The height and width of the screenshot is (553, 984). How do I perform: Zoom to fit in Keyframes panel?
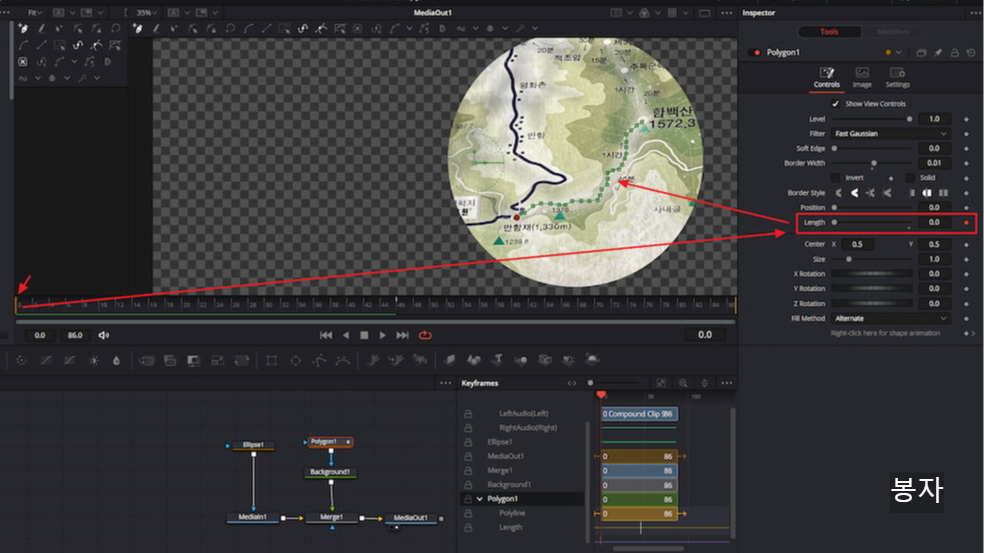point(661,383)
